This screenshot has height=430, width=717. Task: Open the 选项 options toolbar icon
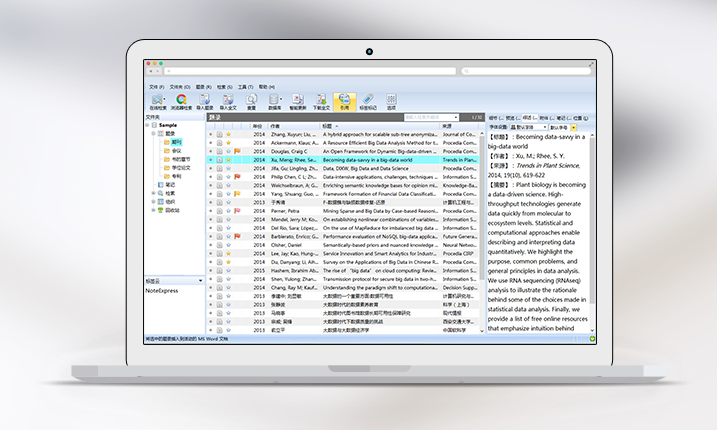[390, 101]
